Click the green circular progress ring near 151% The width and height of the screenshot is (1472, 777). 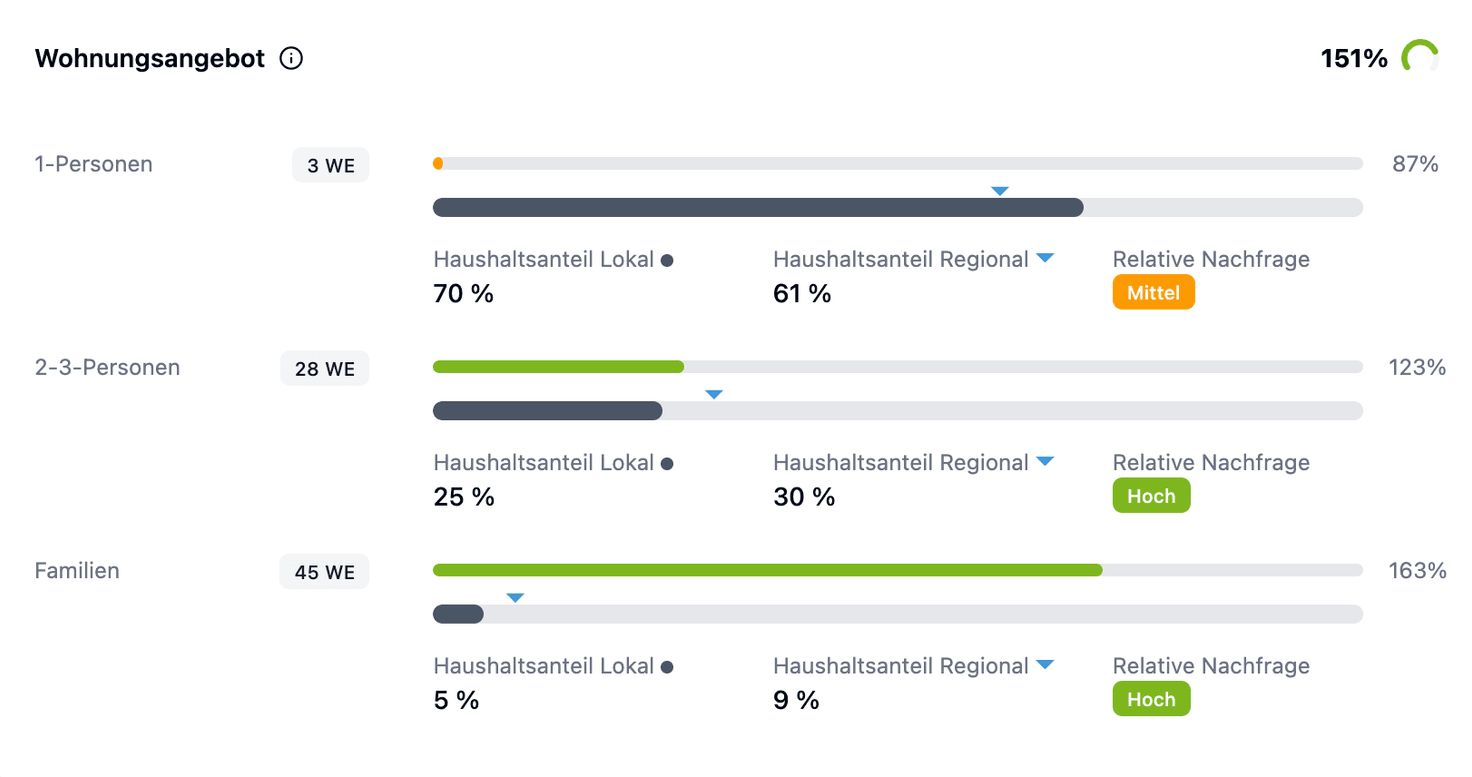click(x=1420, y=58)
